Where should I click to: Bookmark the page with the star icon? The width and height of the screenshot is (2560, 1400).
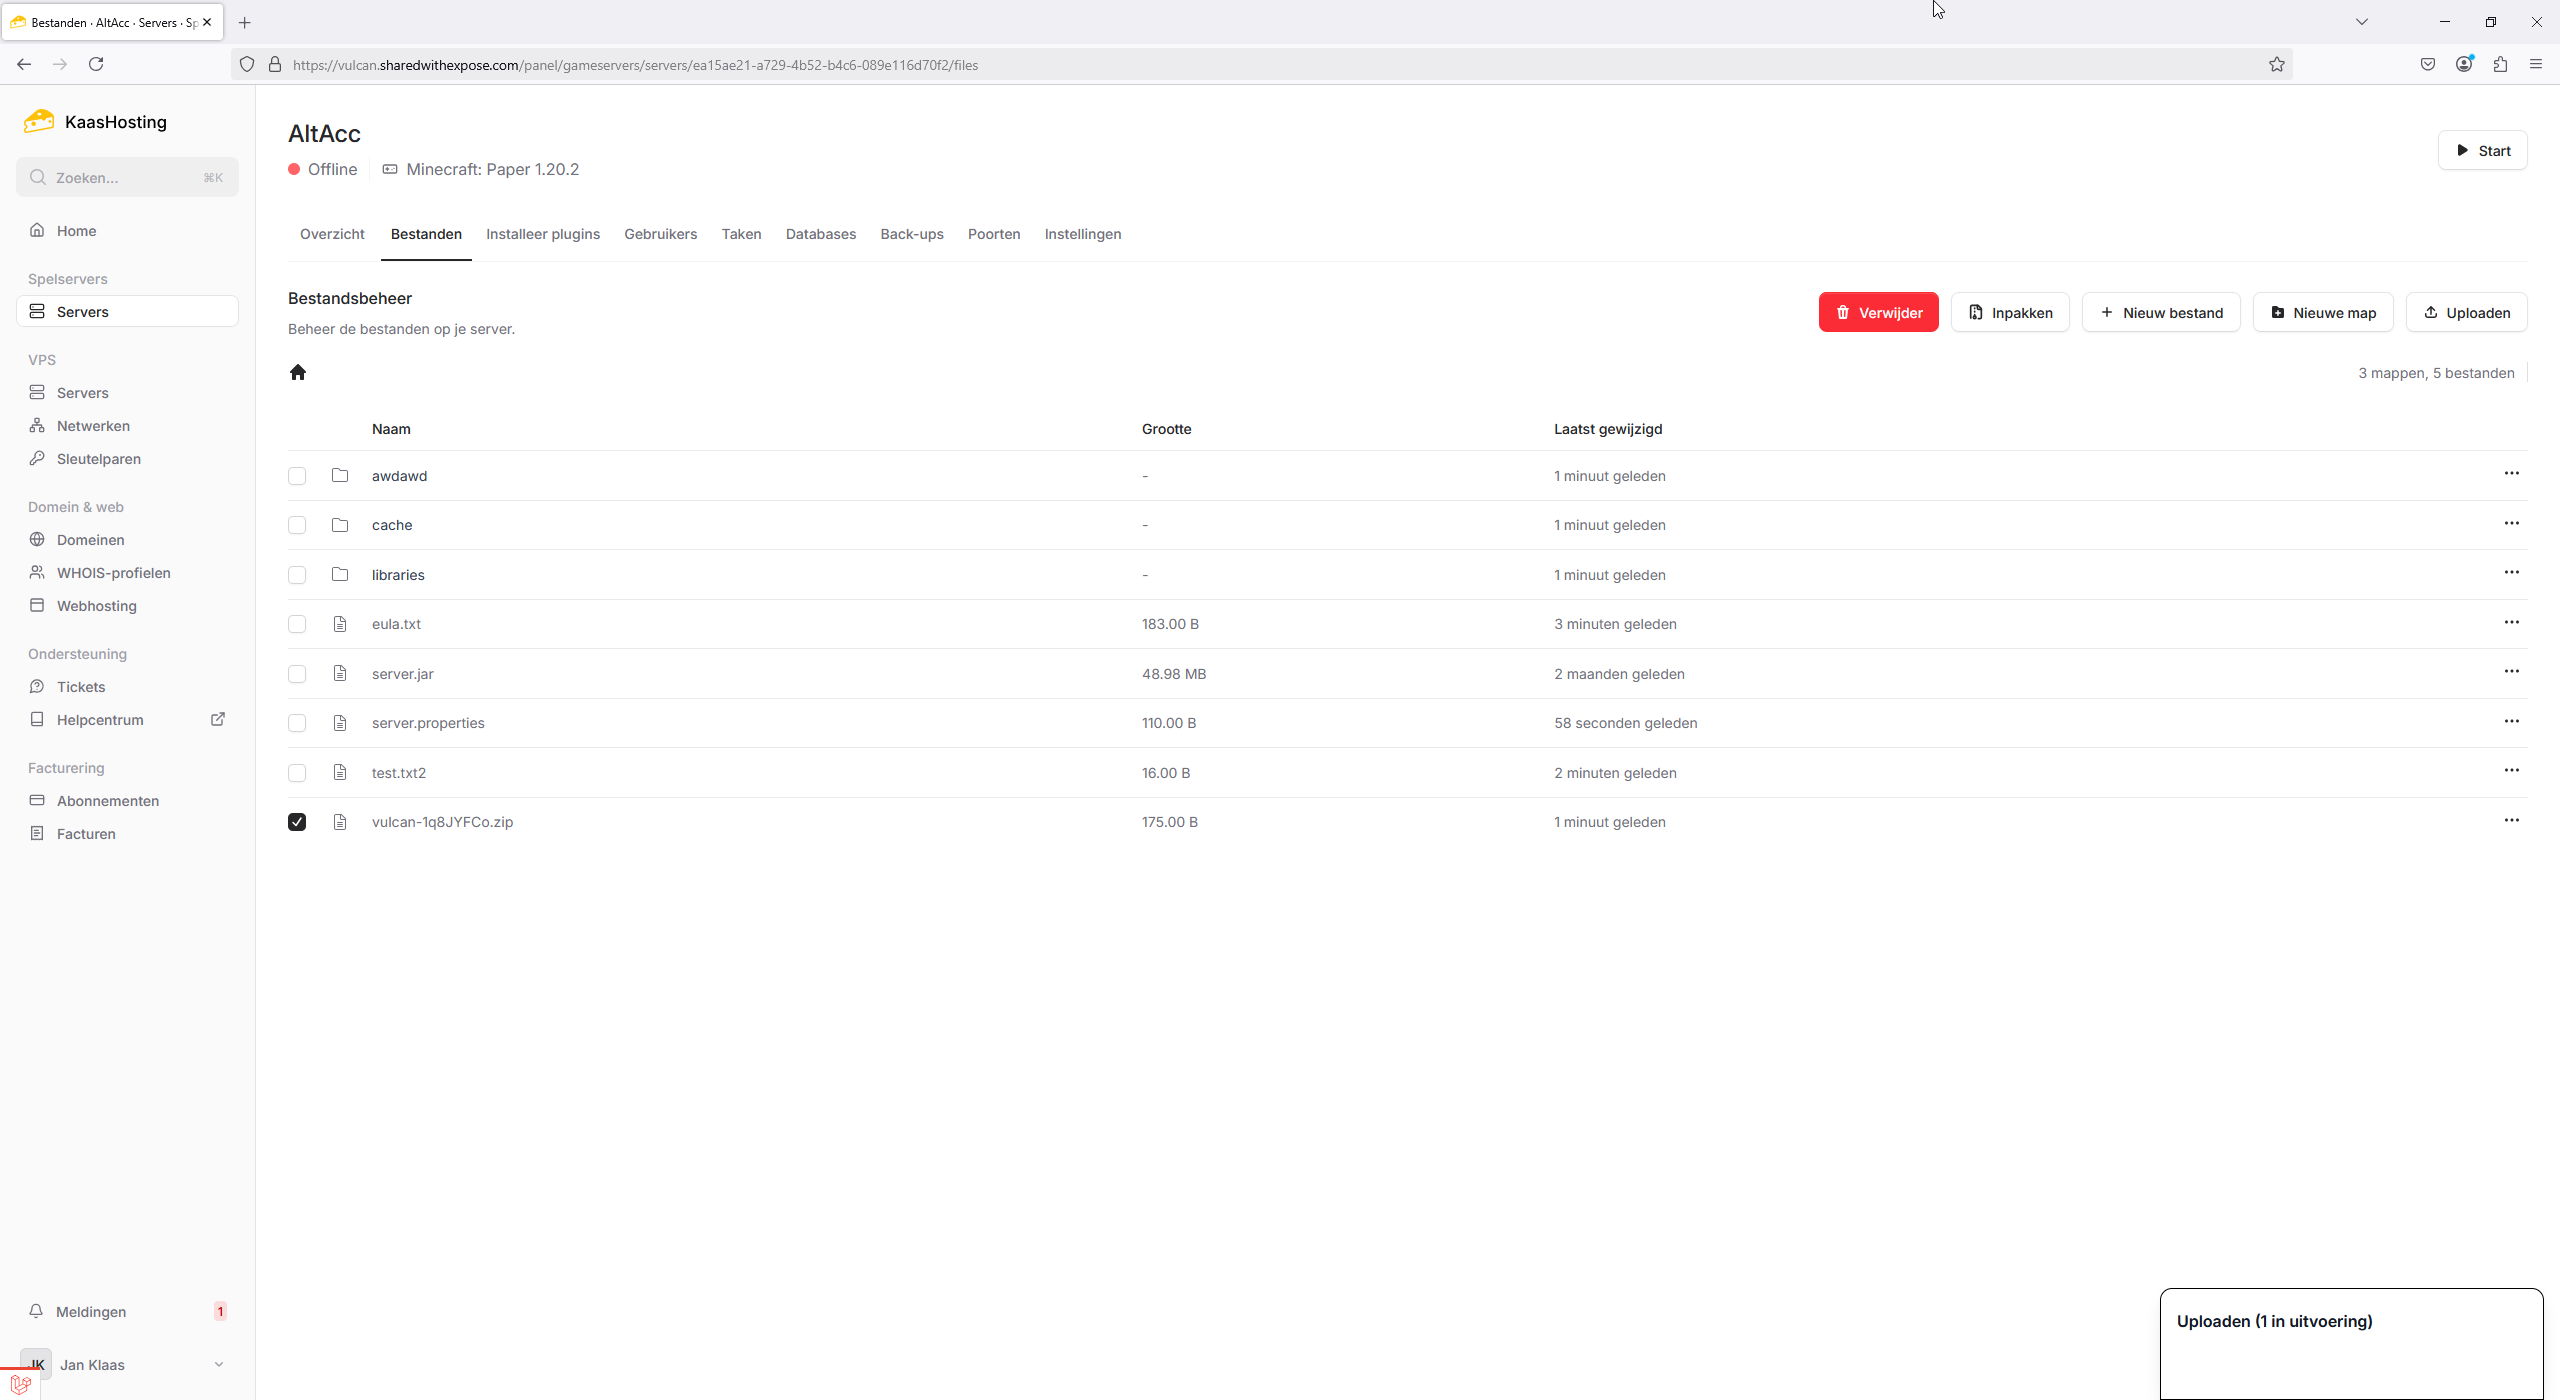[x=2276, y=64]
